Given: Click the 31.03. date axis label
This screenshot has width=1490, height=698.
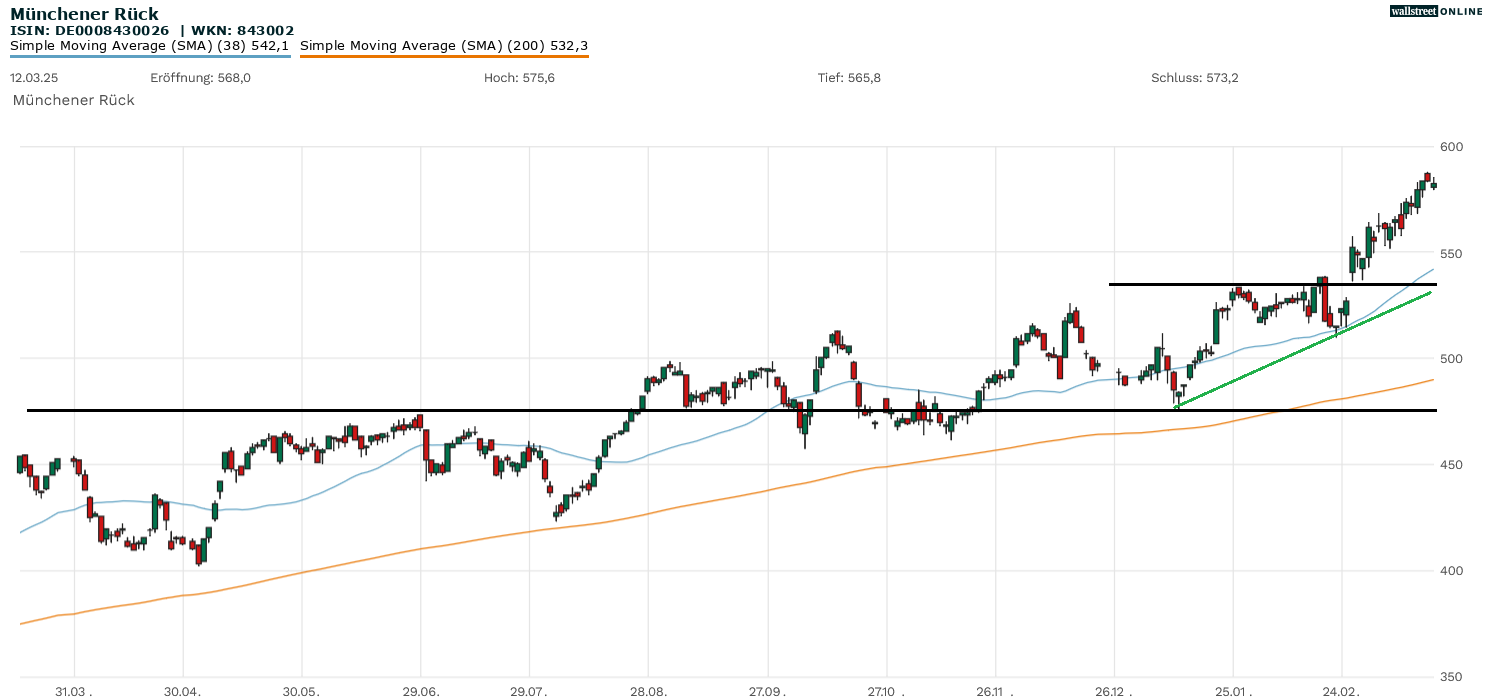Looking at the screenshot, I should (x=74, y=691).
